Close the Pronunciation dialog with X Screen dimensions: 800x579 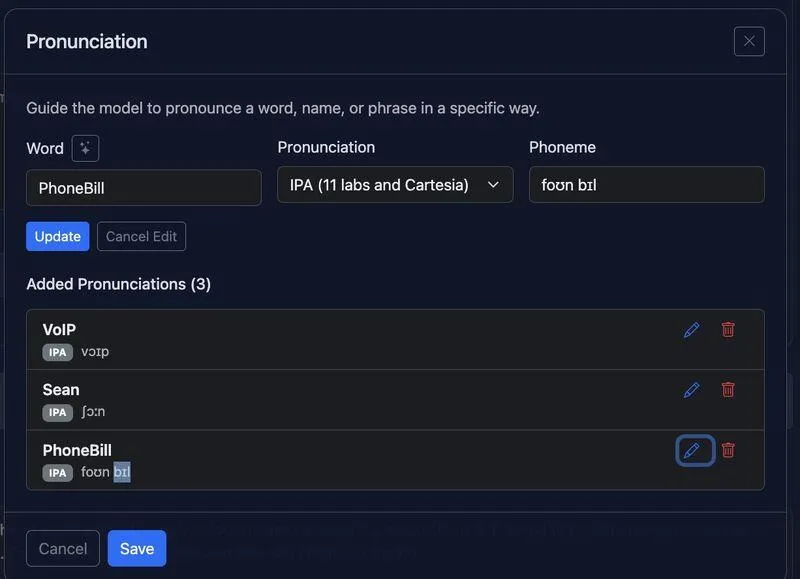coord(749,41)
